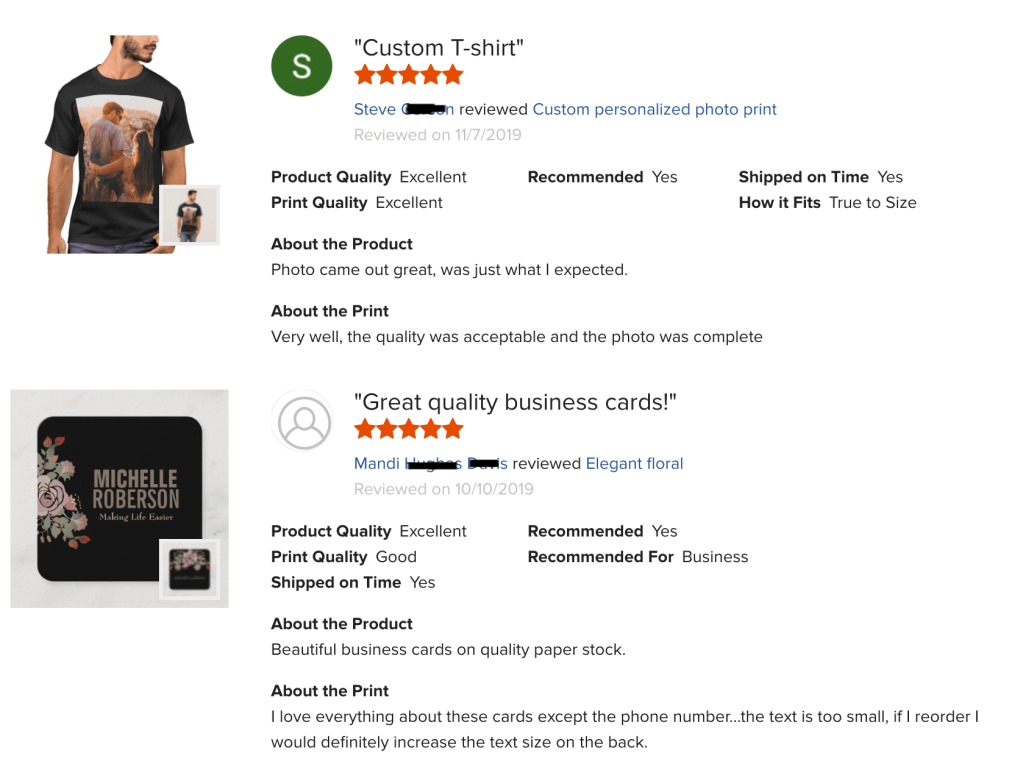Open the small business card inset thumbnail
This screenshot has width=1023, height=767.
coord(189,569)
